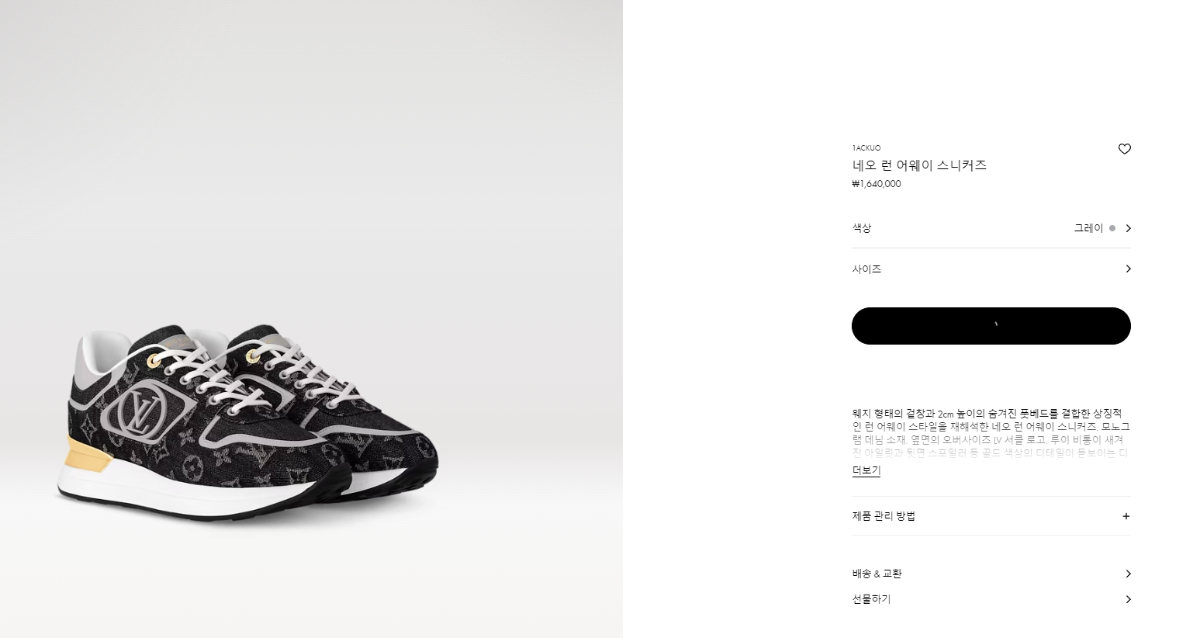
Task: Click the product description paragraph
Action: (x=989, y=433)
